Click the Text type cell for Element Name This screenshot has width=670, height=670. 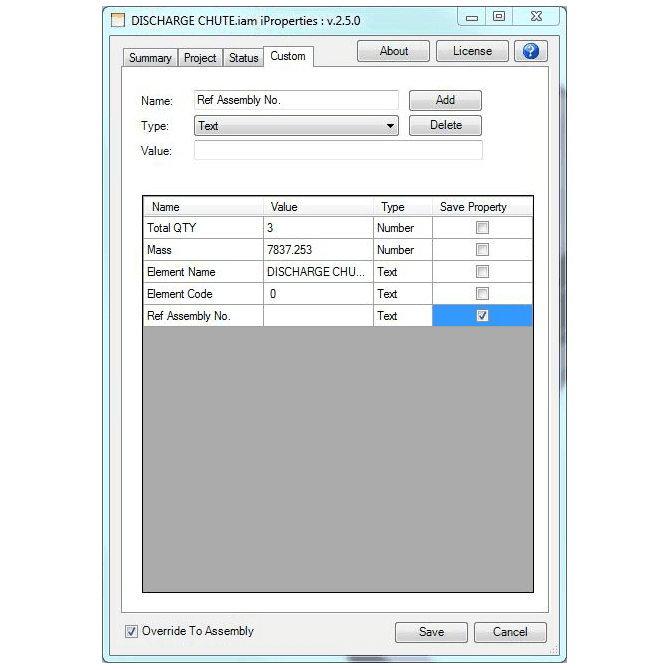click(403, 272)
